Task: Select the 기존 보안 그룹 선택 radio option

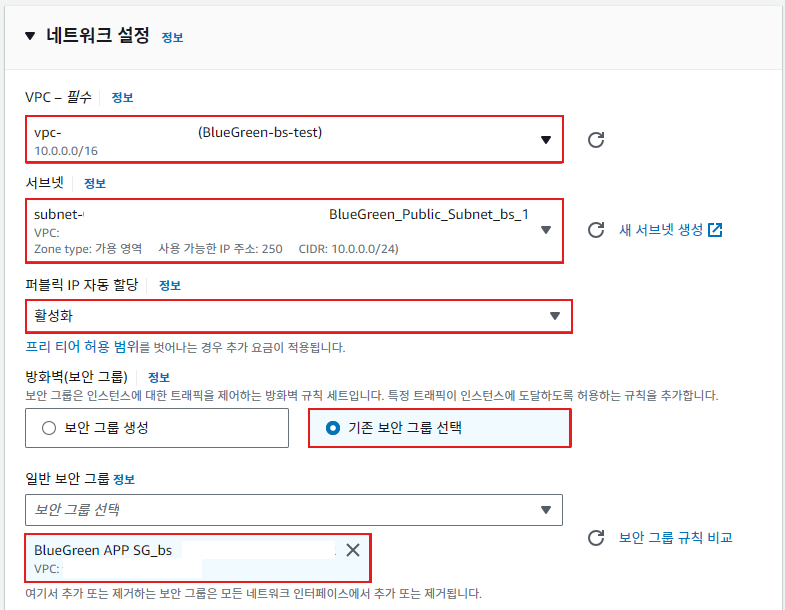Action: (x=440, y=428)
